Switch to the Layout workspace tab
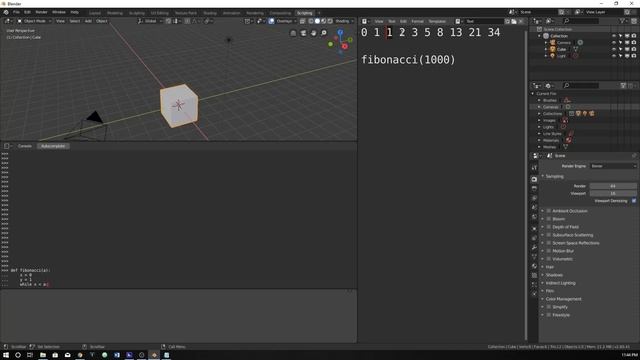Screen dimensions: 640x360 tap(95, 13)
